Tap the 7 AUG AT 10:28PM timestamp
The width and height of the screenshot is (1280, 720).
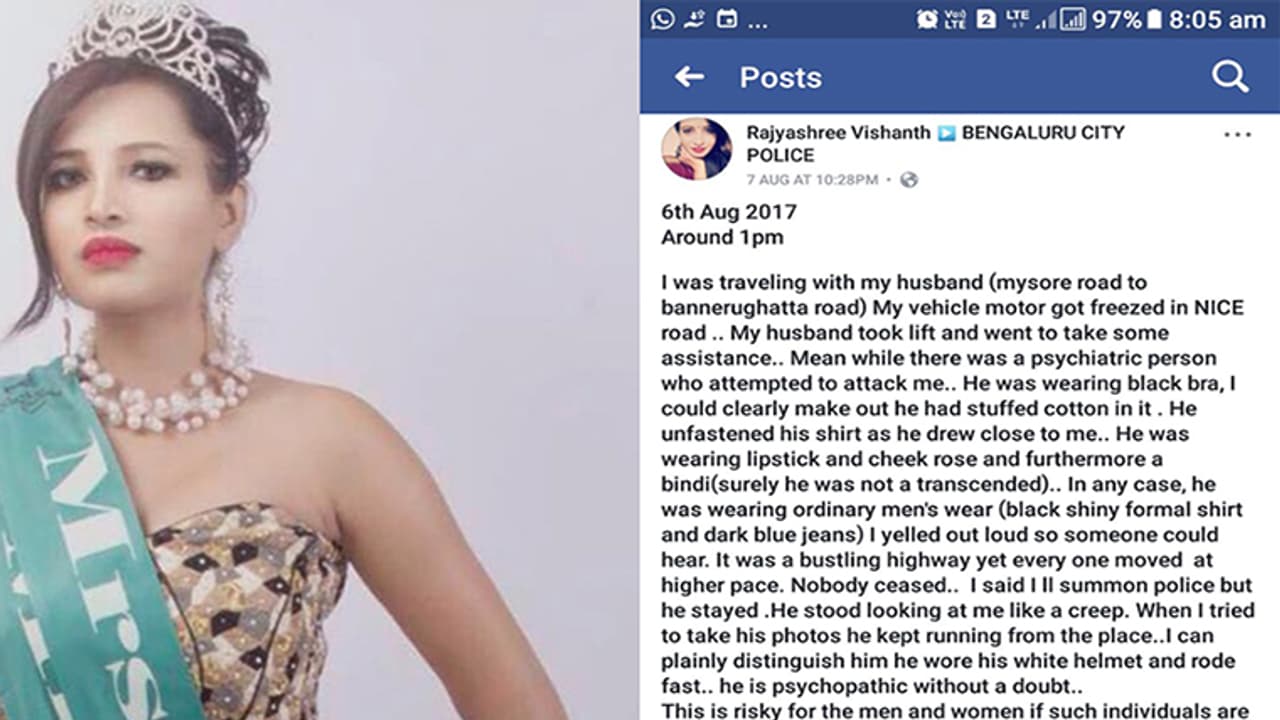(x=812, y=180)
